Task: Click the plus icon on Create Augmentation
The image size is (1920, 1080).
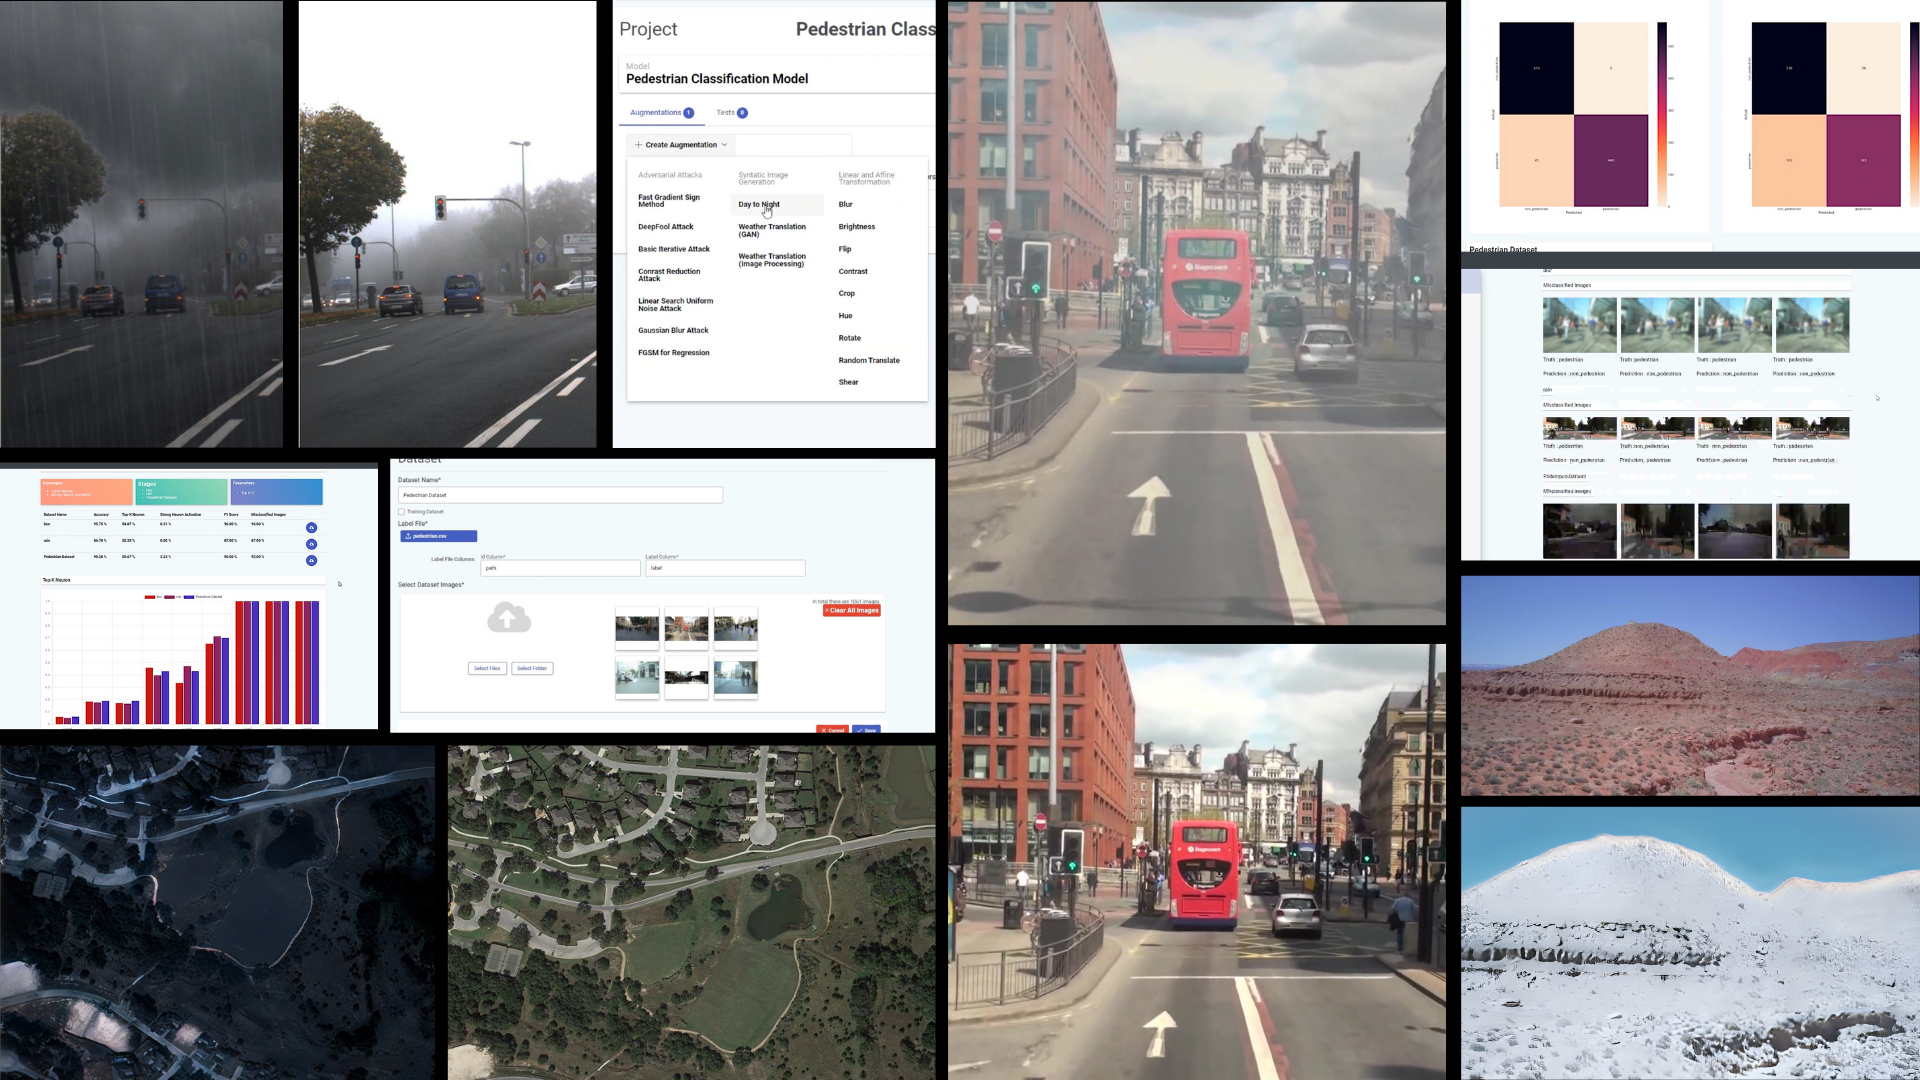Action: click(x=640, y=145)
